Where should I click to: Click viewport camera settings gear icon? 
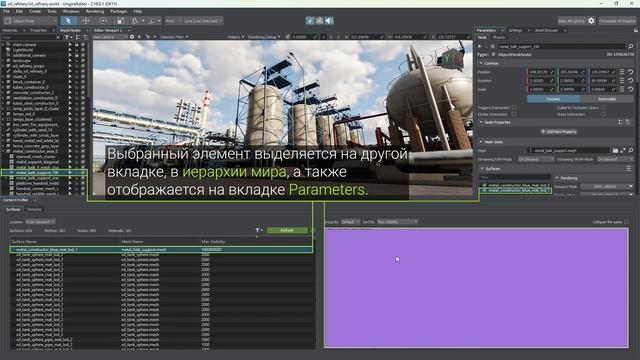click(132, 37)
